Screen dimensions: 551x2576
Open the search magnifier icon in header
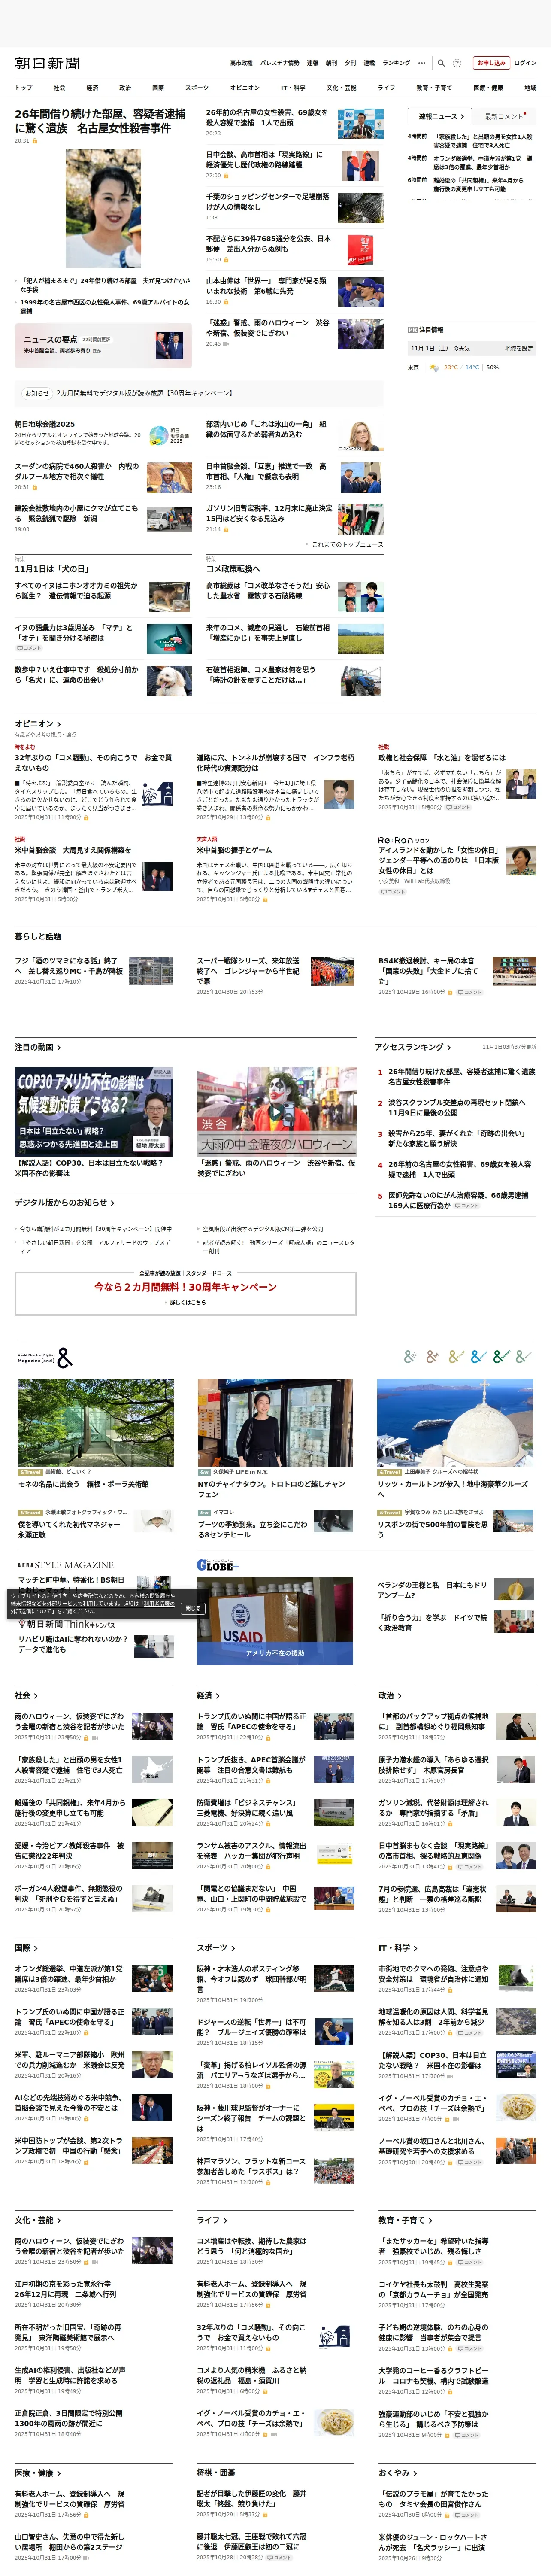[x=441, y=63]
